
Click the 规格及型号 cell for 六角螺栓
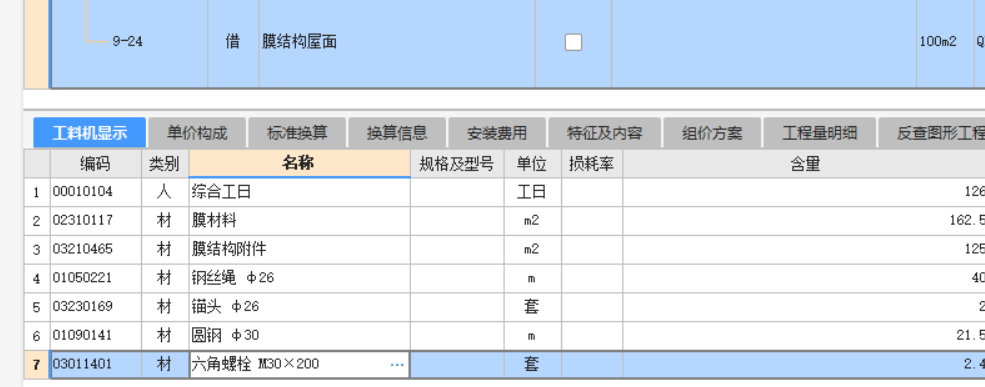coord(457,364)
